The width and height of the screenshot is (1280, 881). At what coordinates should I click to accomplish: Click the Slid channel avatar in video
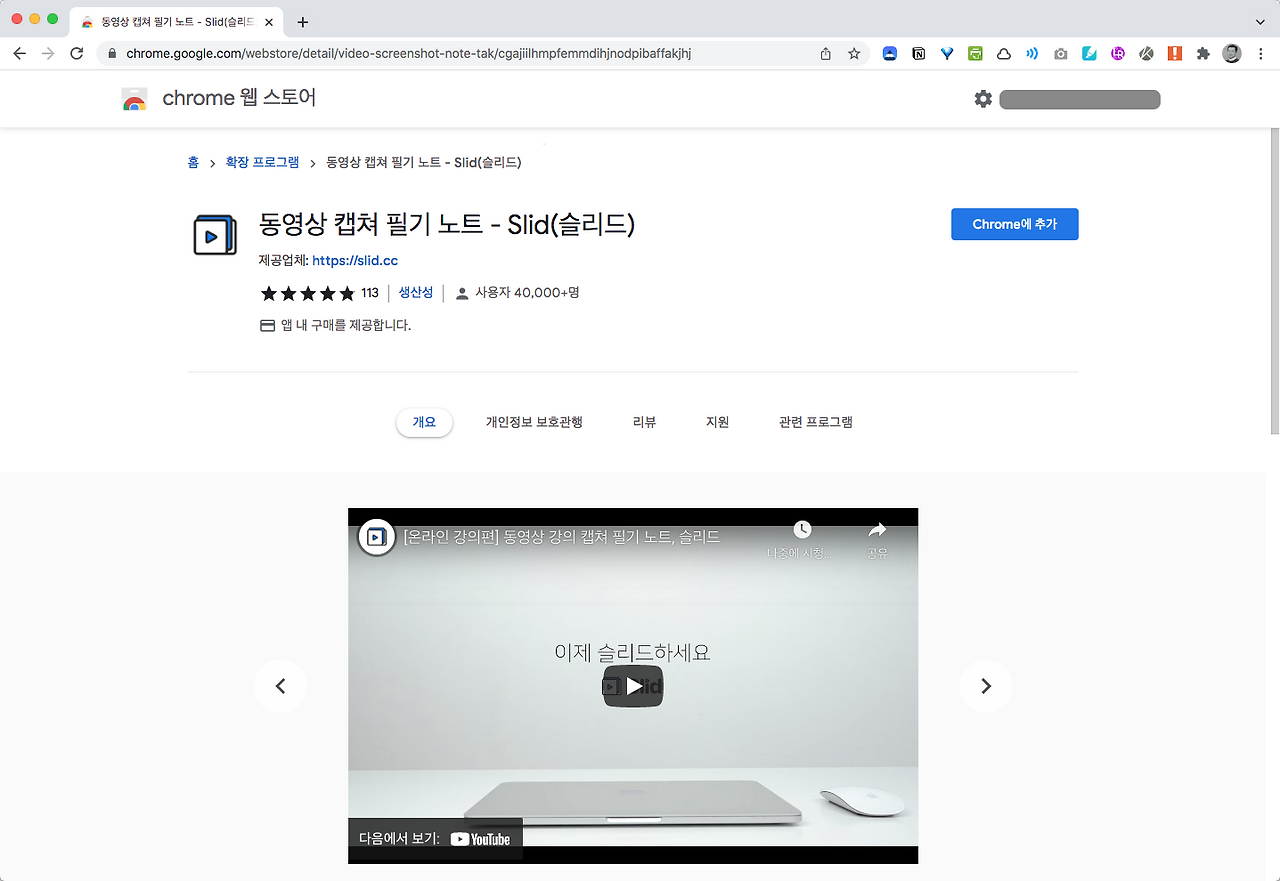click(x=376, y=536)
